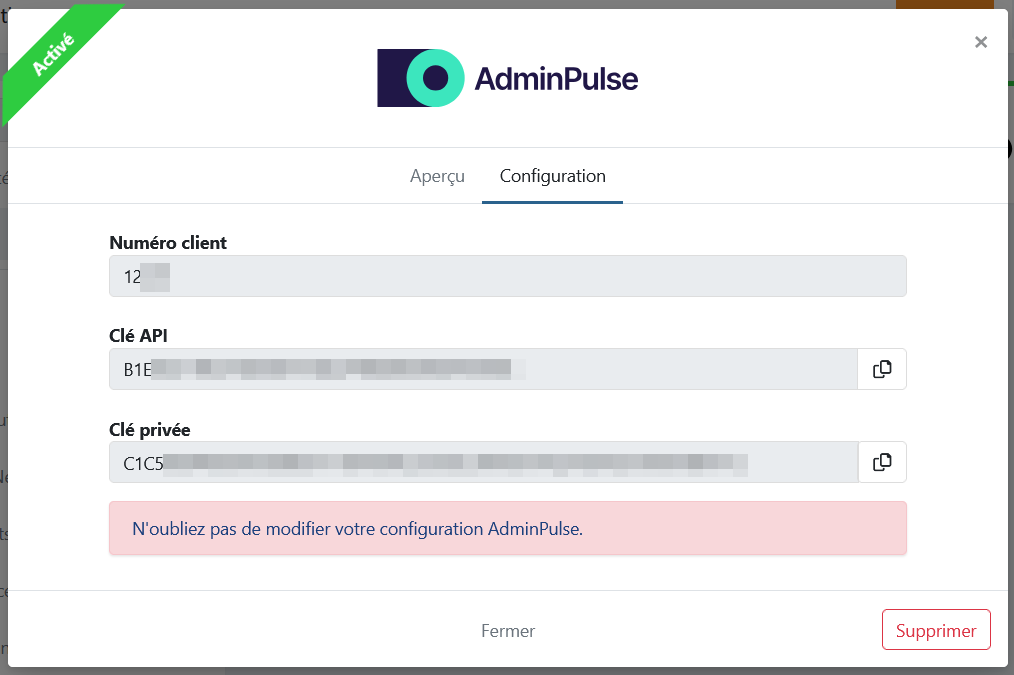Focus the Numéro client field
1014x675 pixels.
click(508, 276)
